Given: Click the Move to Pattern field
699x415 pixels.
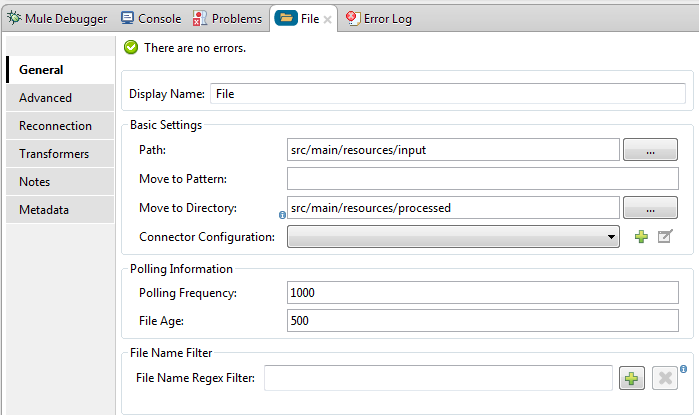Looking at the screenshot, I should (483, 179).
